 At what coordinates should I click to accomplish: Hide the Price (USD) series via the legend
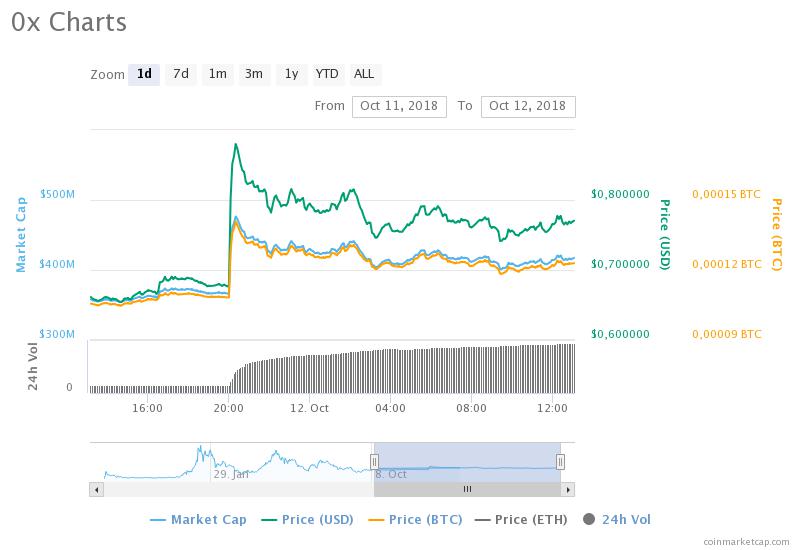[x=310, y=519]
